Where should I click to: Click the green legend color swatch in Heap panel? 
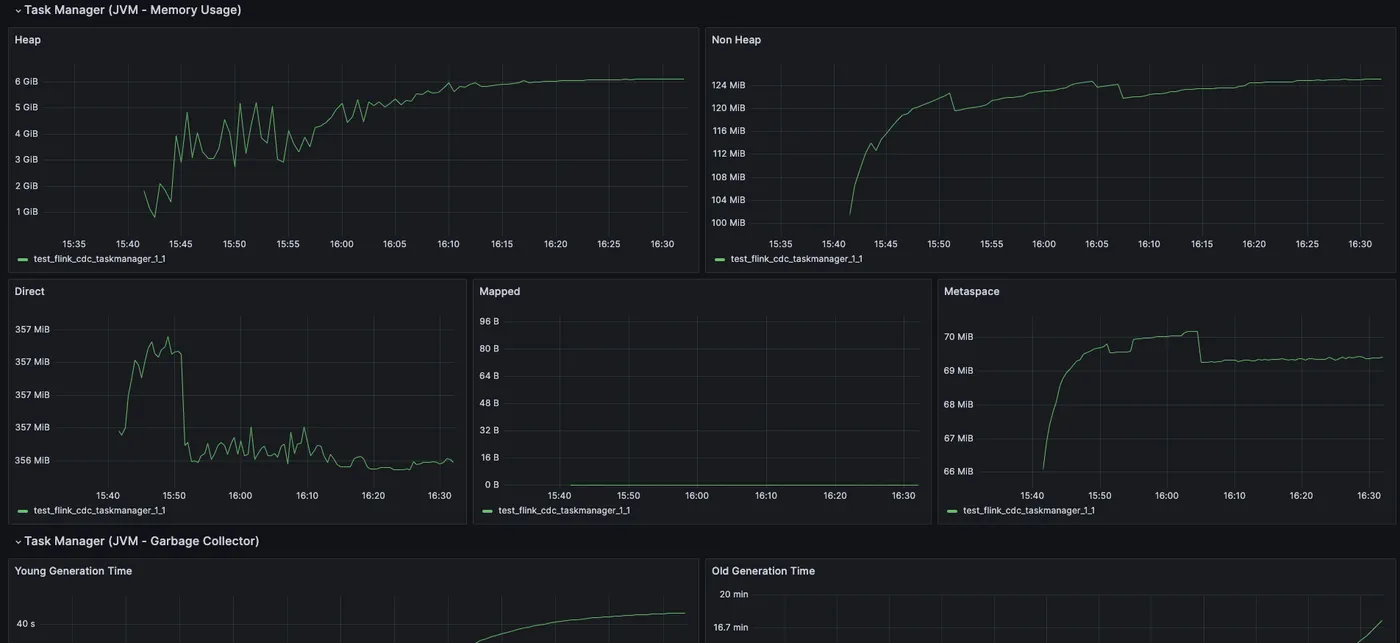coord(23,259)
